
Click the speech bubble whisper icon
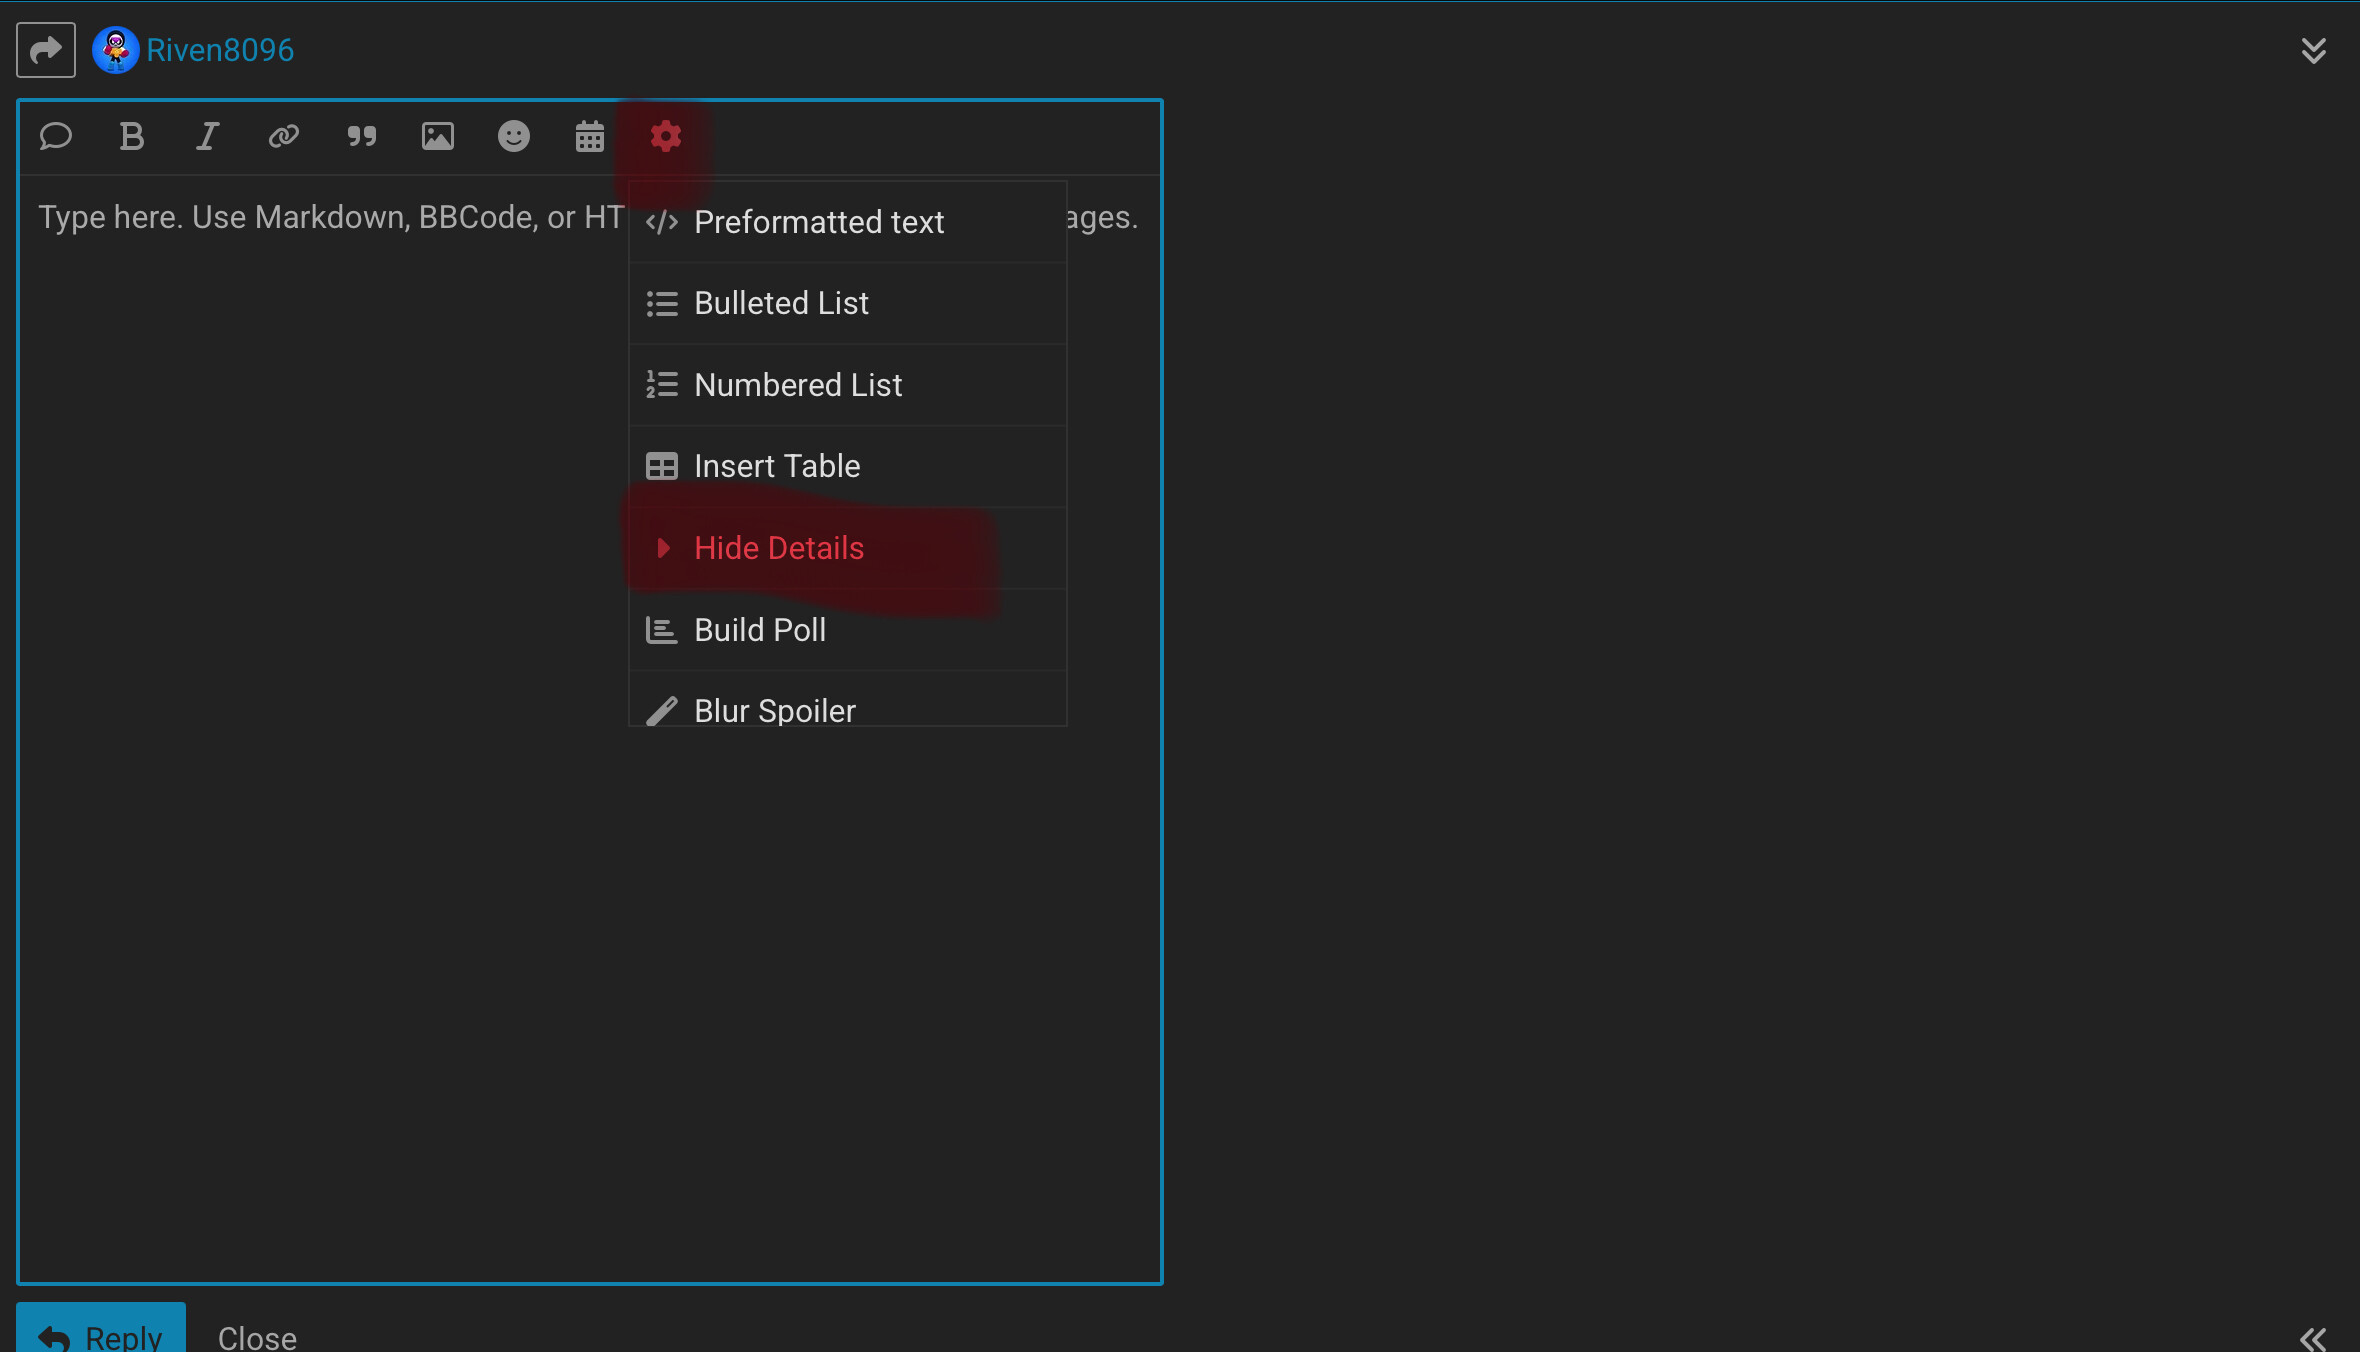click(56, 136)
